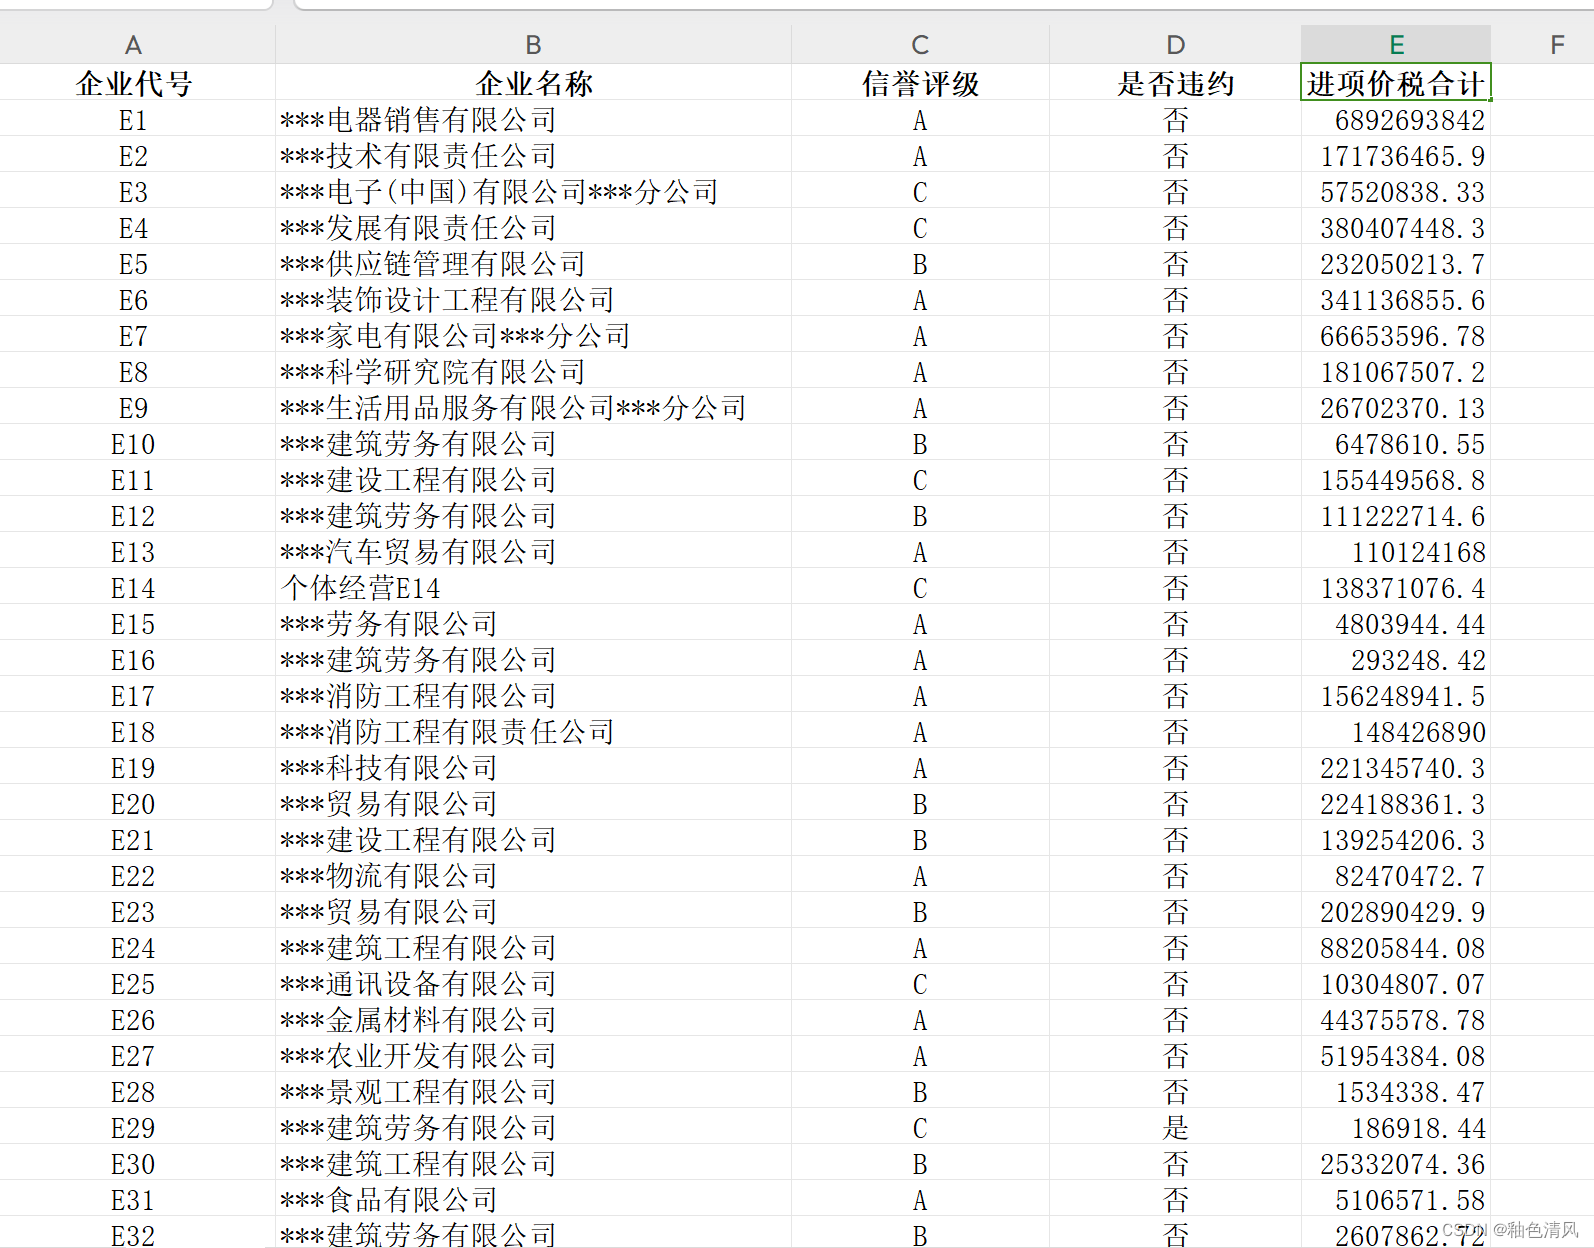Select ***汽车贸易有限公司 cell

pos(533,552)
